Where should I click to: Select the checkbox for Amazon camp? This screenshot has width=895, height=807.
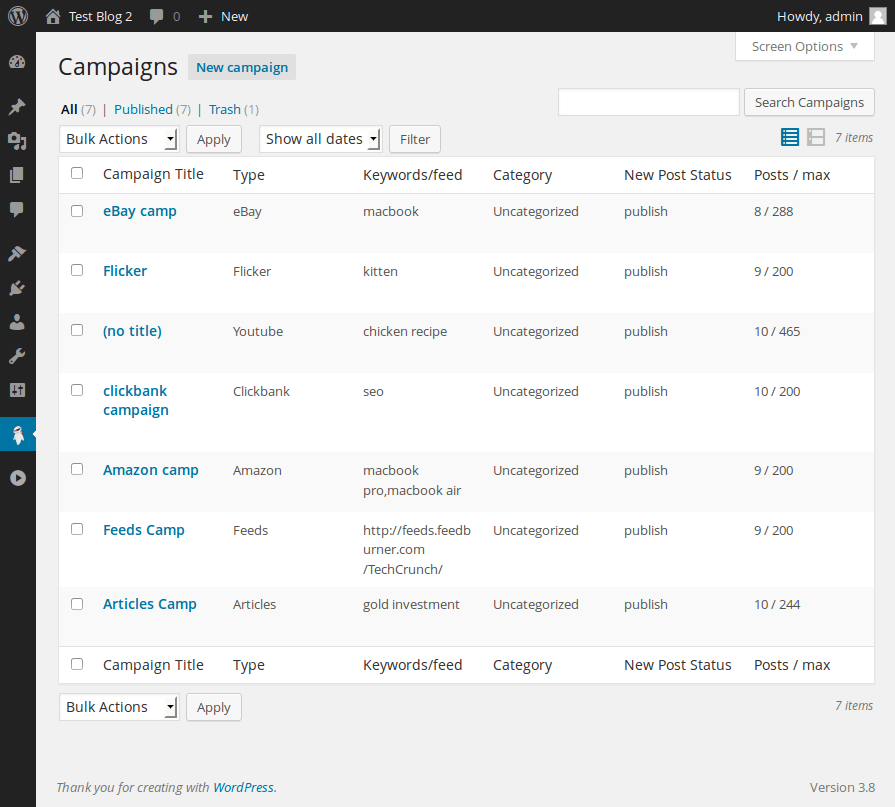click(77, 468)
